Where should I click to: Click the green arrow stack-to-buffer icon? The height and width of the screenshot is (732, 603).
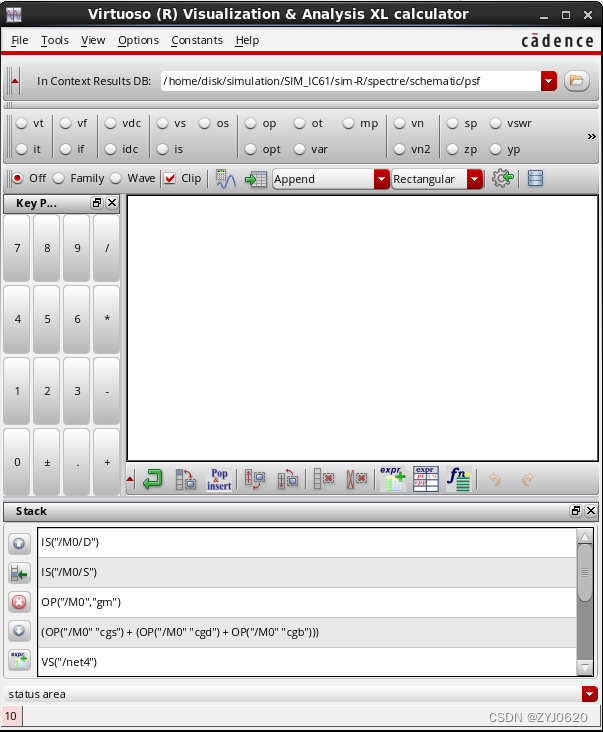19,573
